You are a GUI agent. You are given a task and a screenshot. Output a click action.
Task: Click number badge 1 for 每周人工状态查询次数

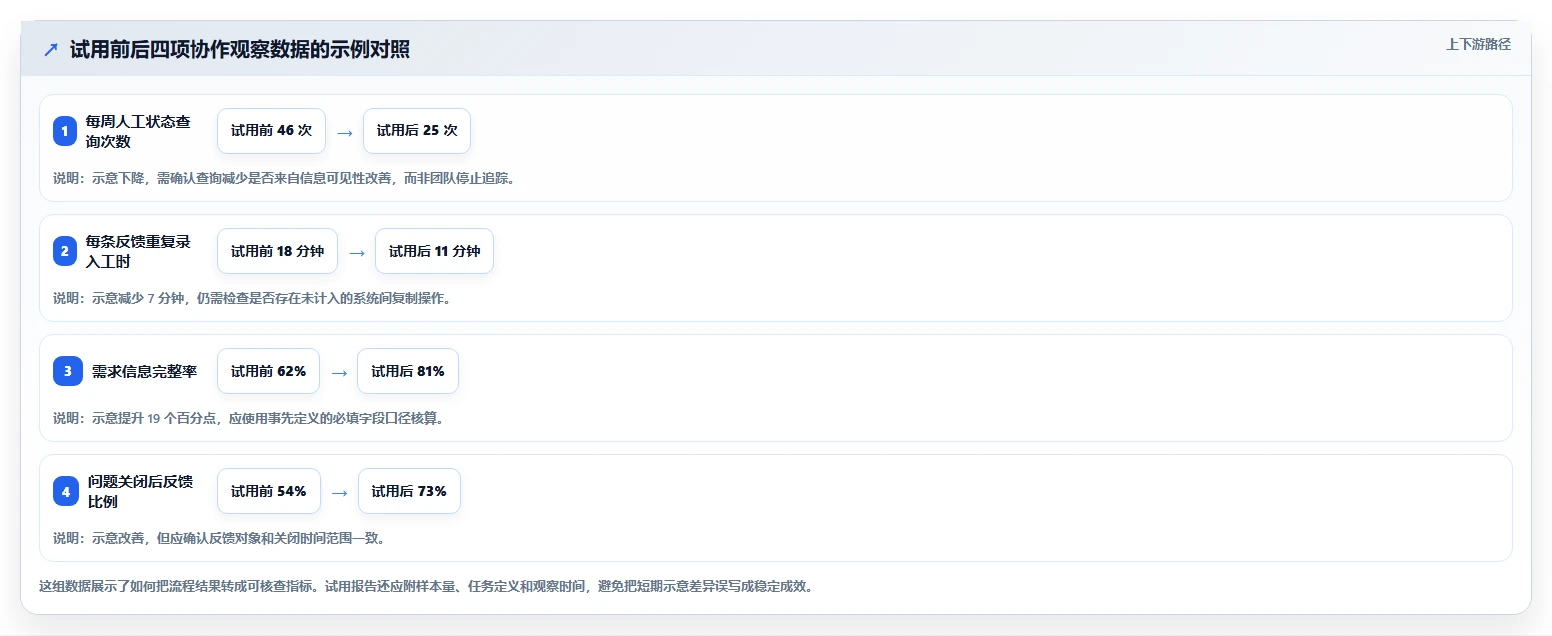pos(65,131)
